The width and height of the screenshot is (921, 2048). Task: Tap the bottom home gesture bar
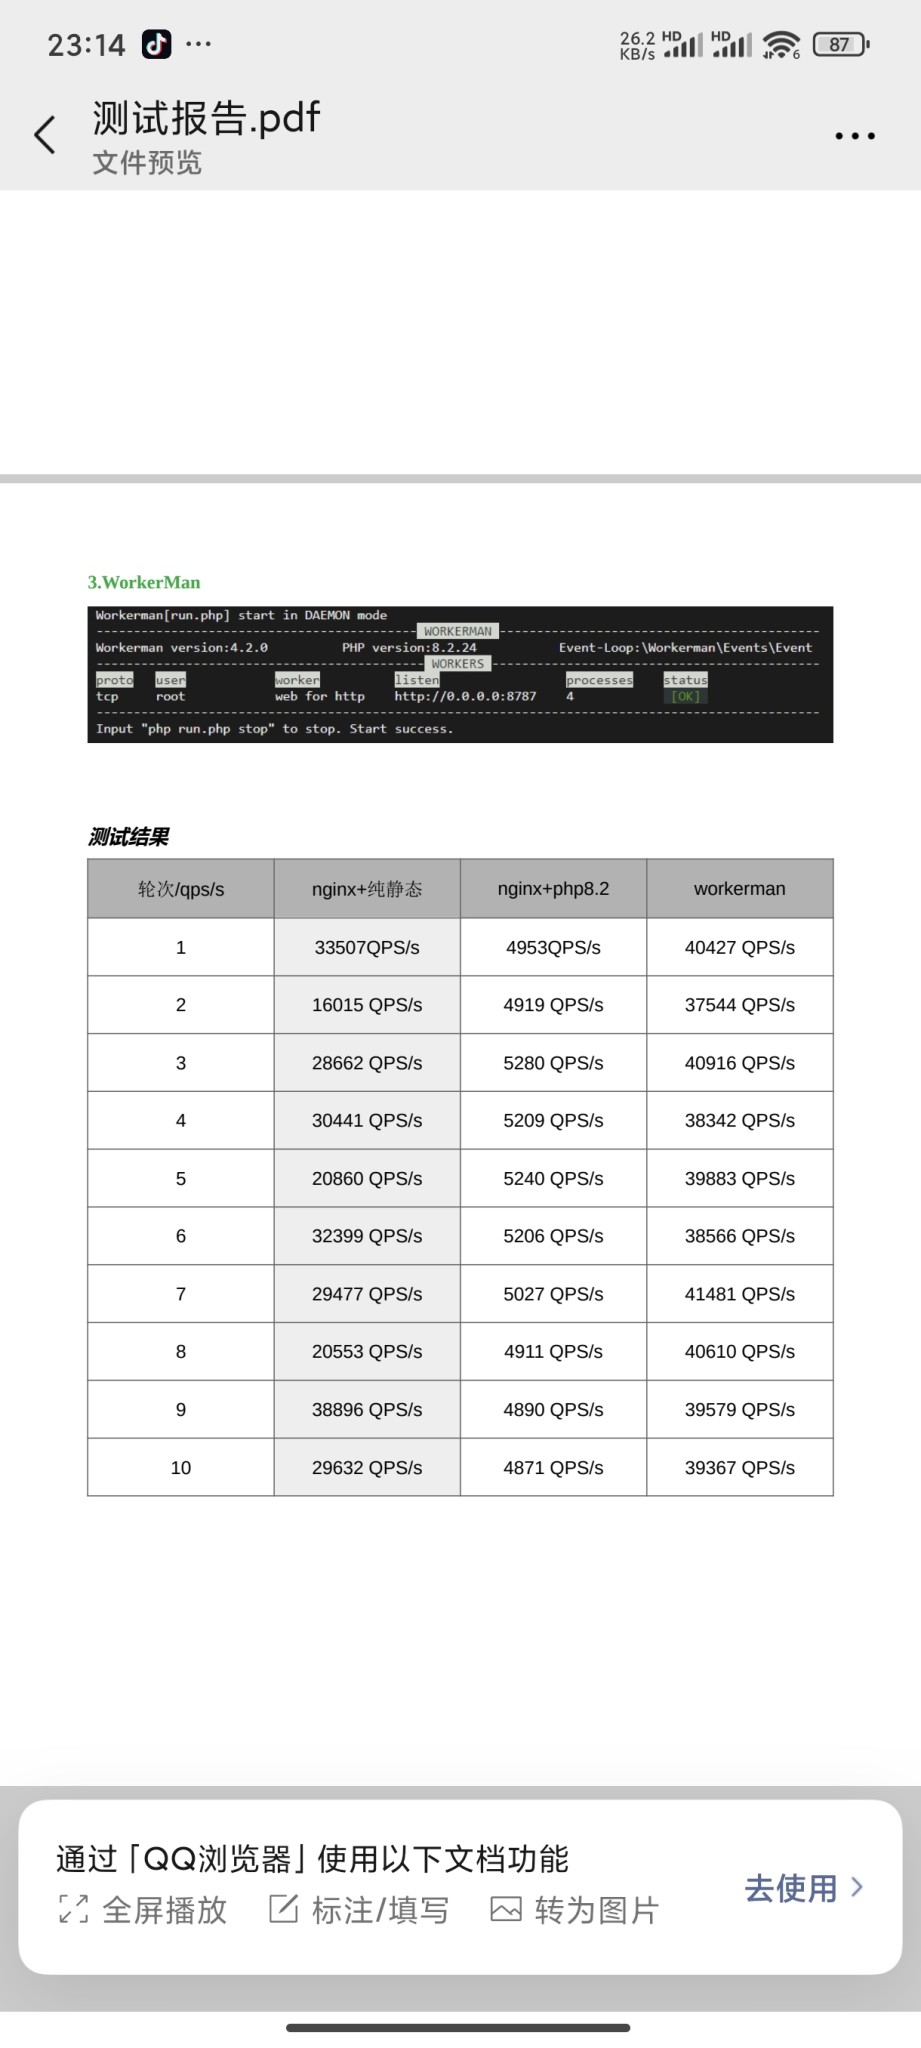tap(458, 2028)
